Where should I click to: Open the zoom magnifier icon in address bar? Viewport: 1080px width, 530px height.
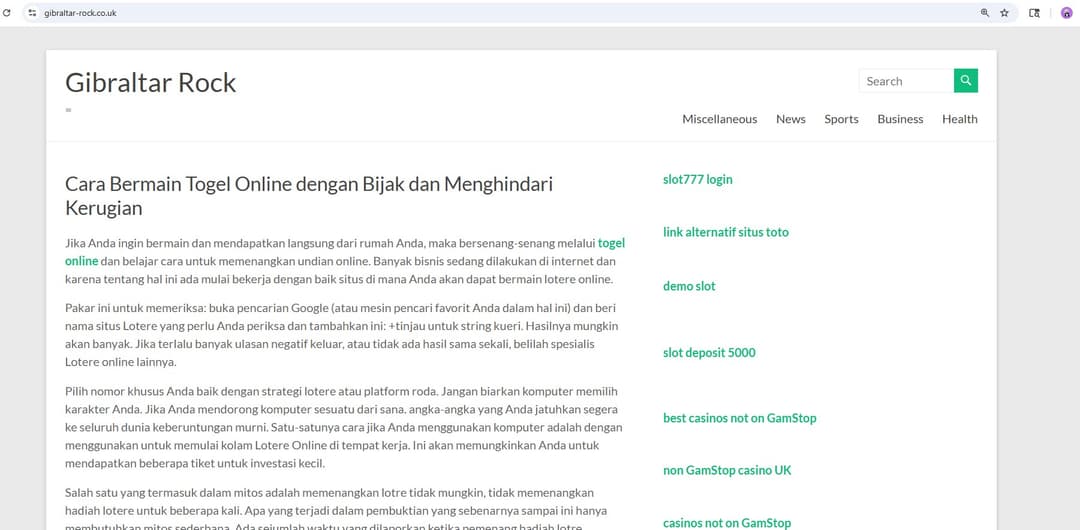tap(985, 12)
